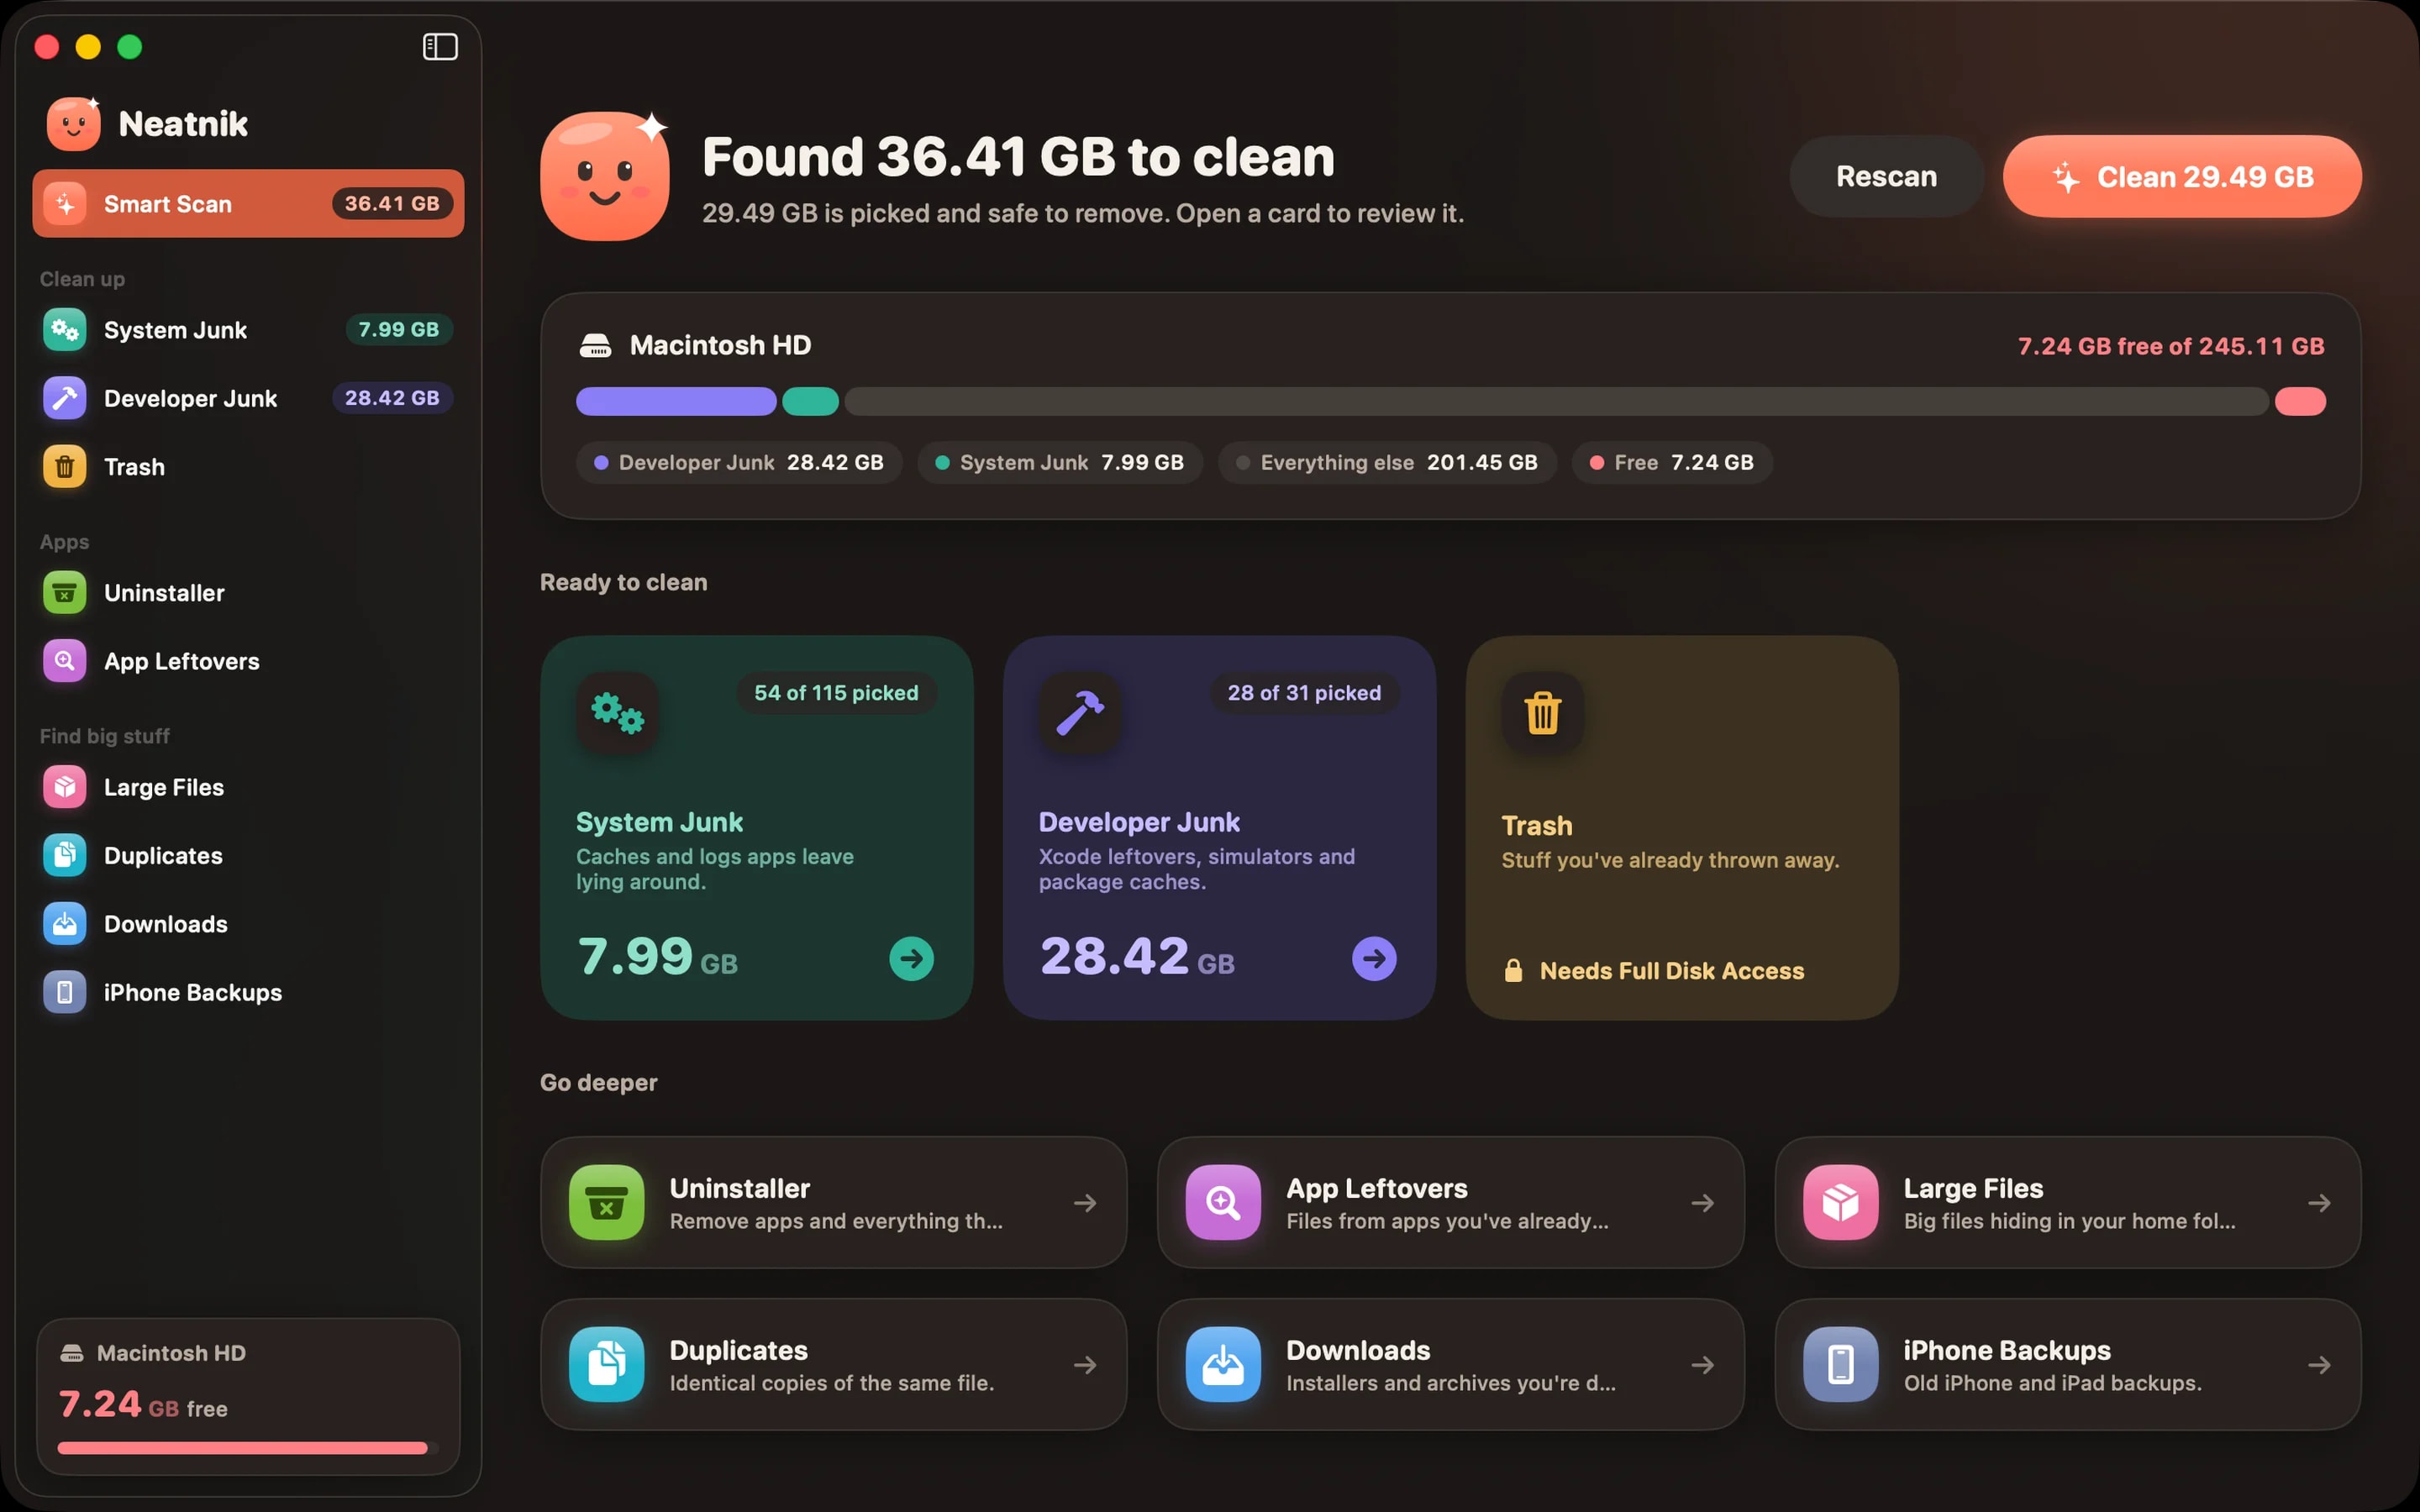Click the Rescan button

tap(1886, 176)
